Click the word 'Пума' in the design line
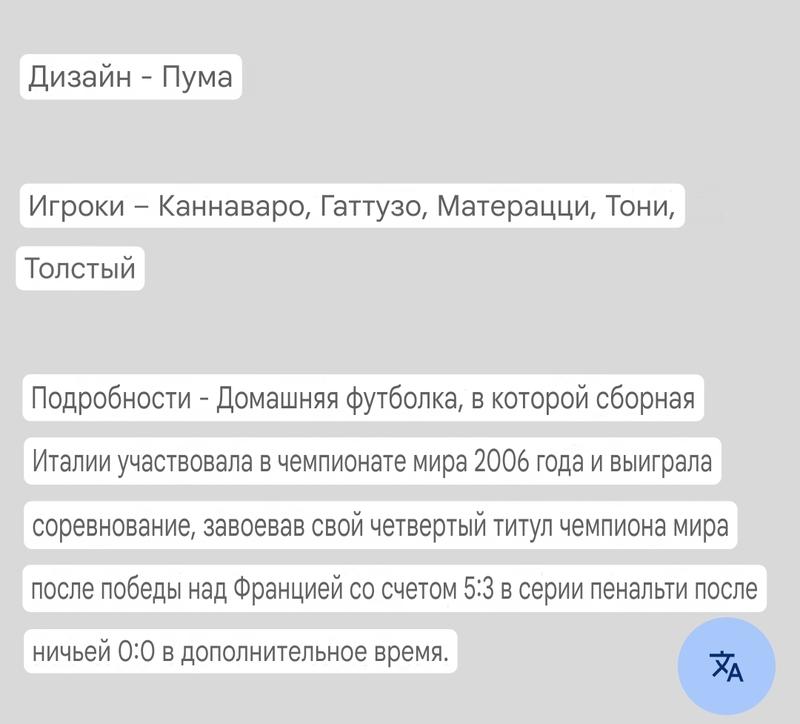The image size is (800, 724). (197, 78)
